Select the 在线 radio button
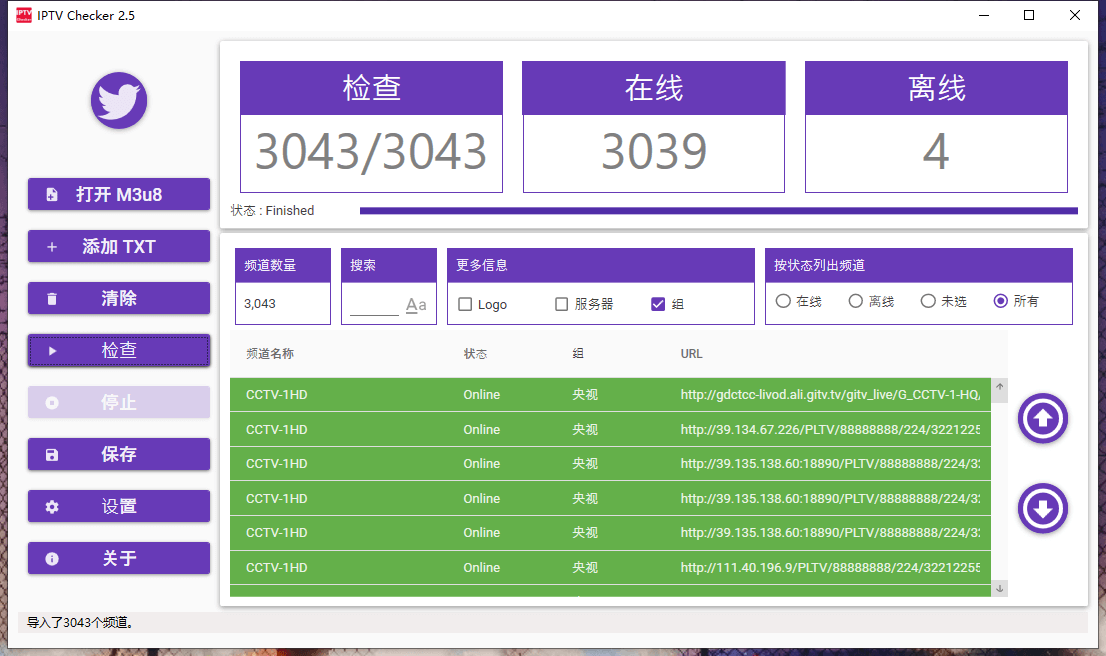Image resolution: width=1106 pixels, height=656 pixels. coord(783,301)
